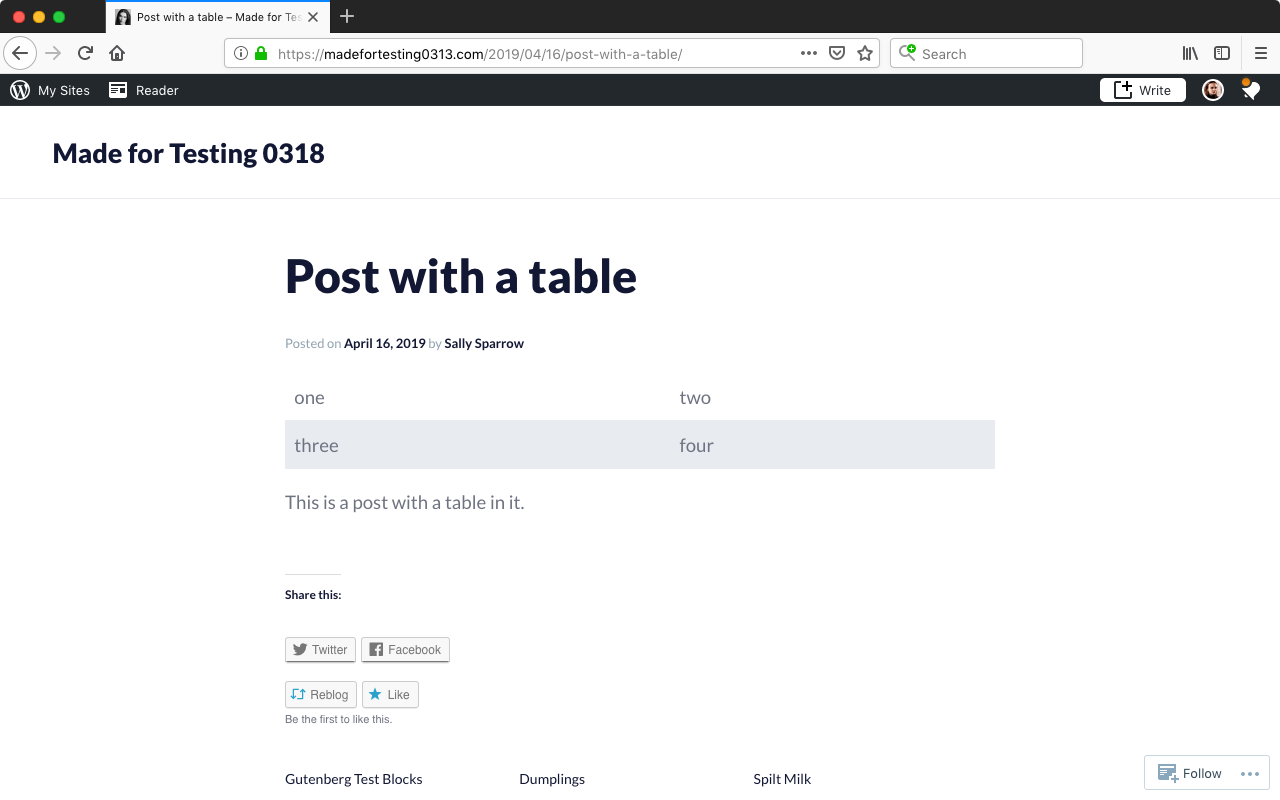
Task: Click the tracking protection shield
Action: 837,53
